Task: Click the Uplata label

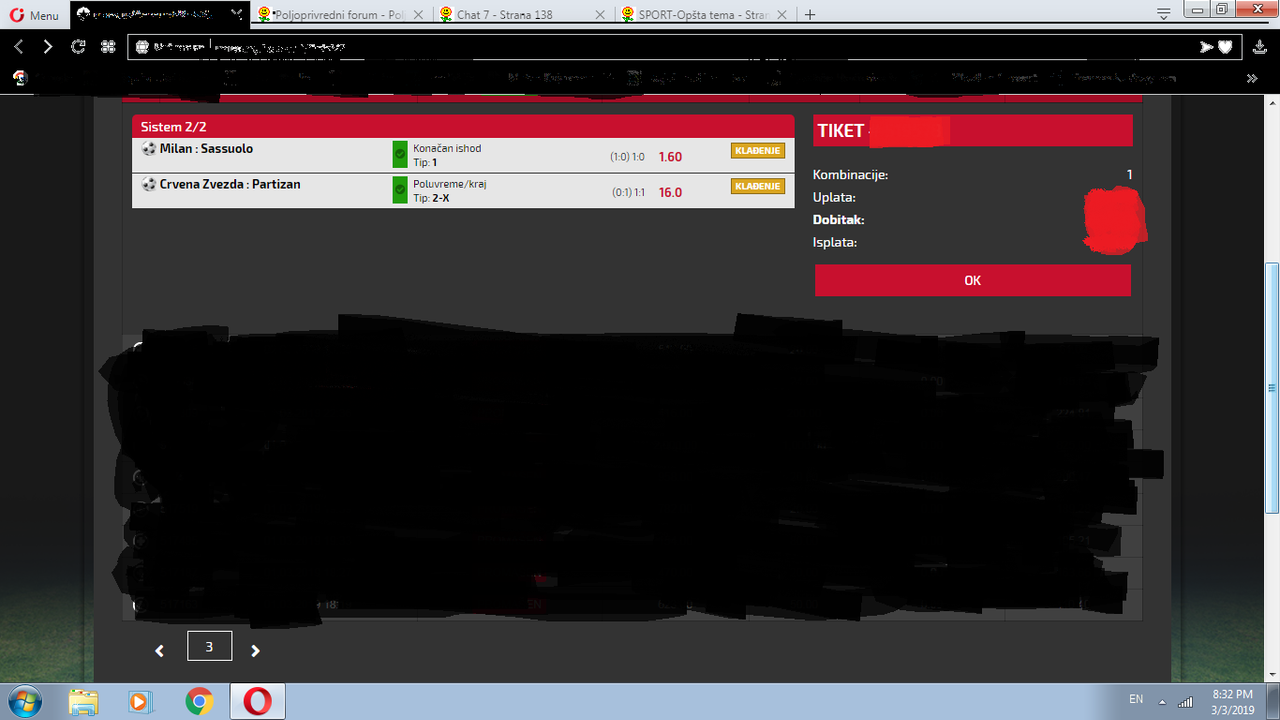Action: [x=834, y=197]
